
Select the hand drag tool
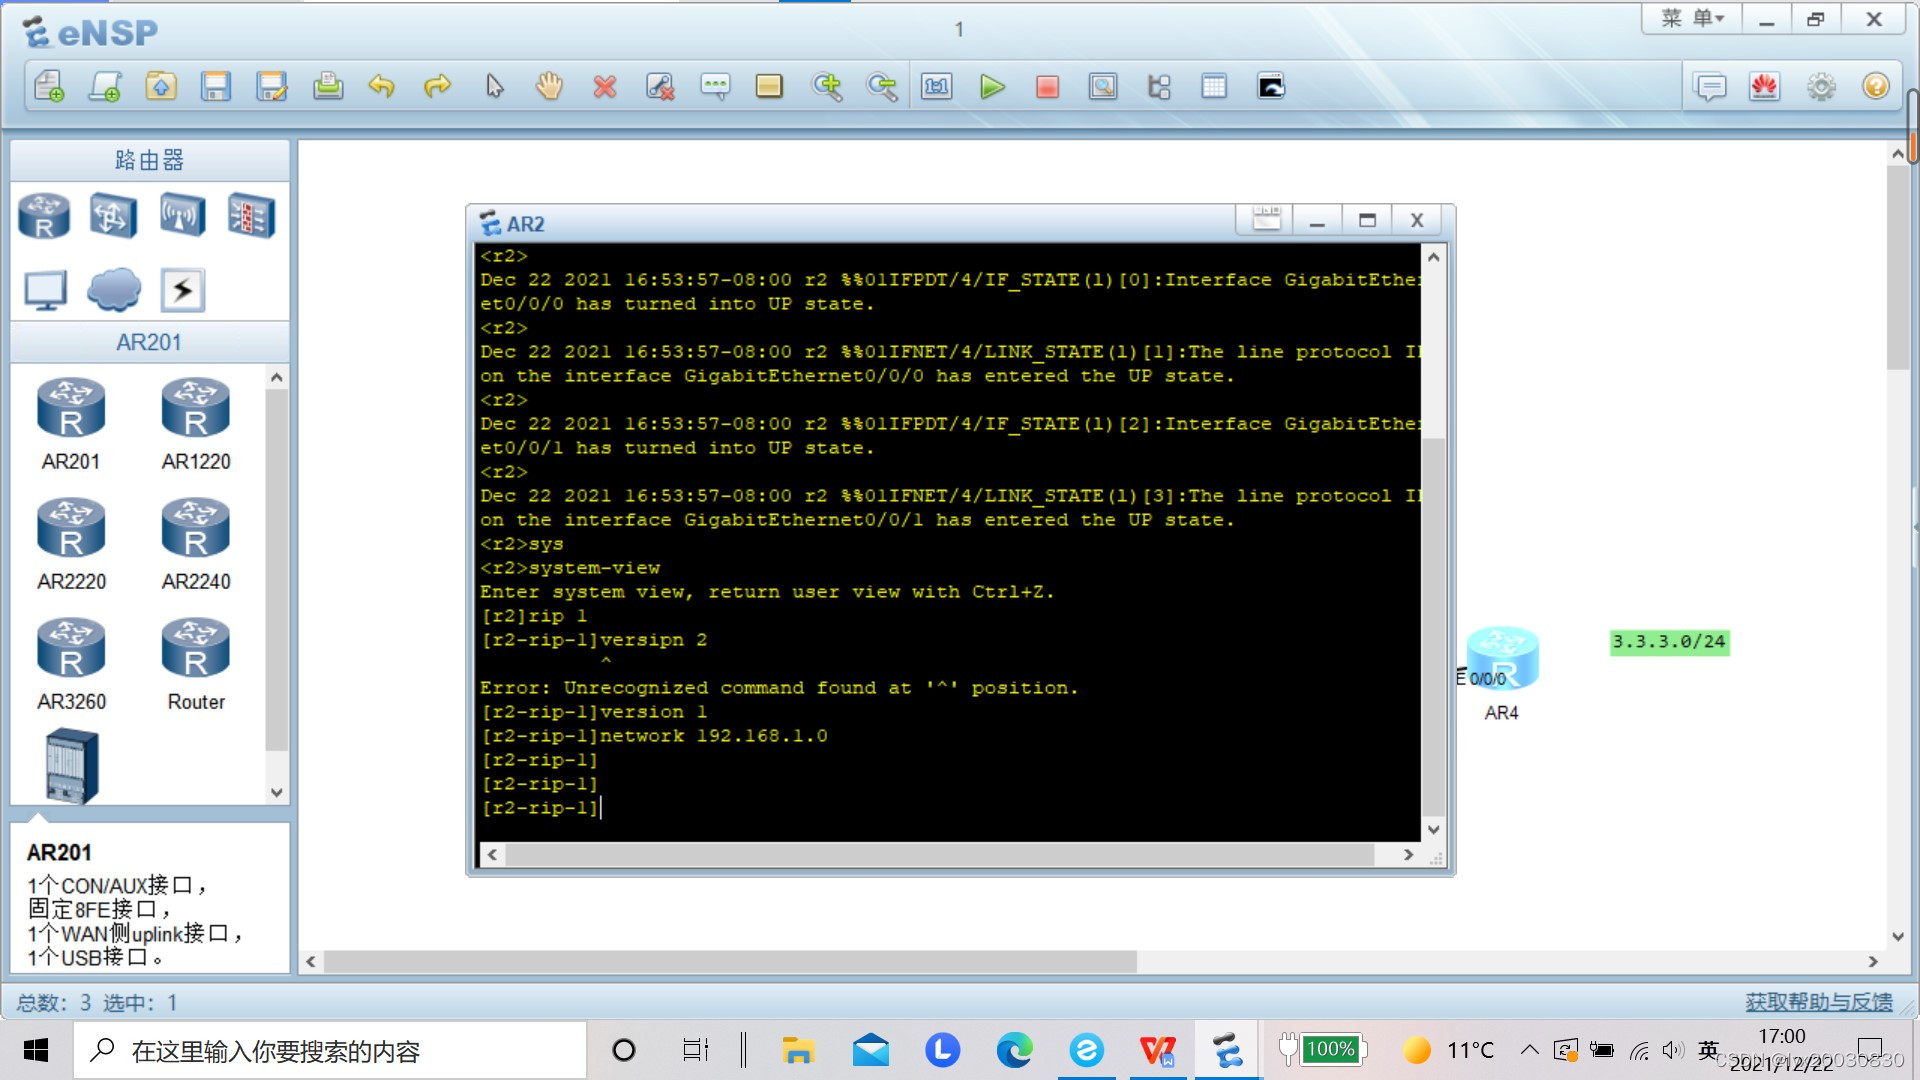point(549,87)
